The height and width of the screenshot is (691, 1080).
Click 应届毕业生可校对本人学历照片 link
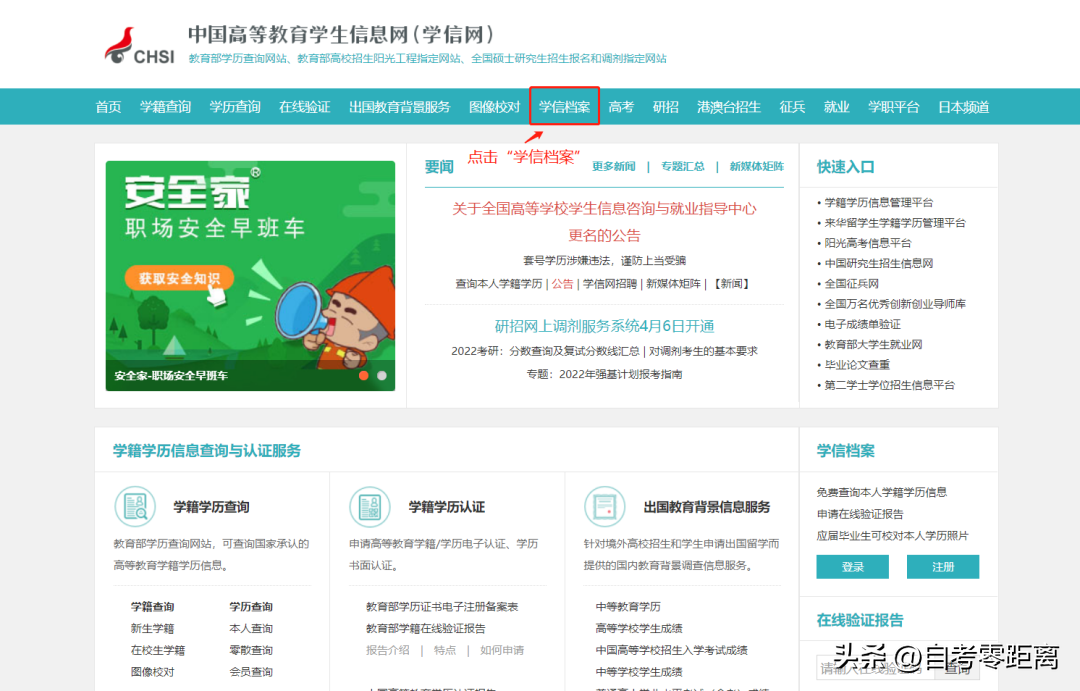click(892, 535)
